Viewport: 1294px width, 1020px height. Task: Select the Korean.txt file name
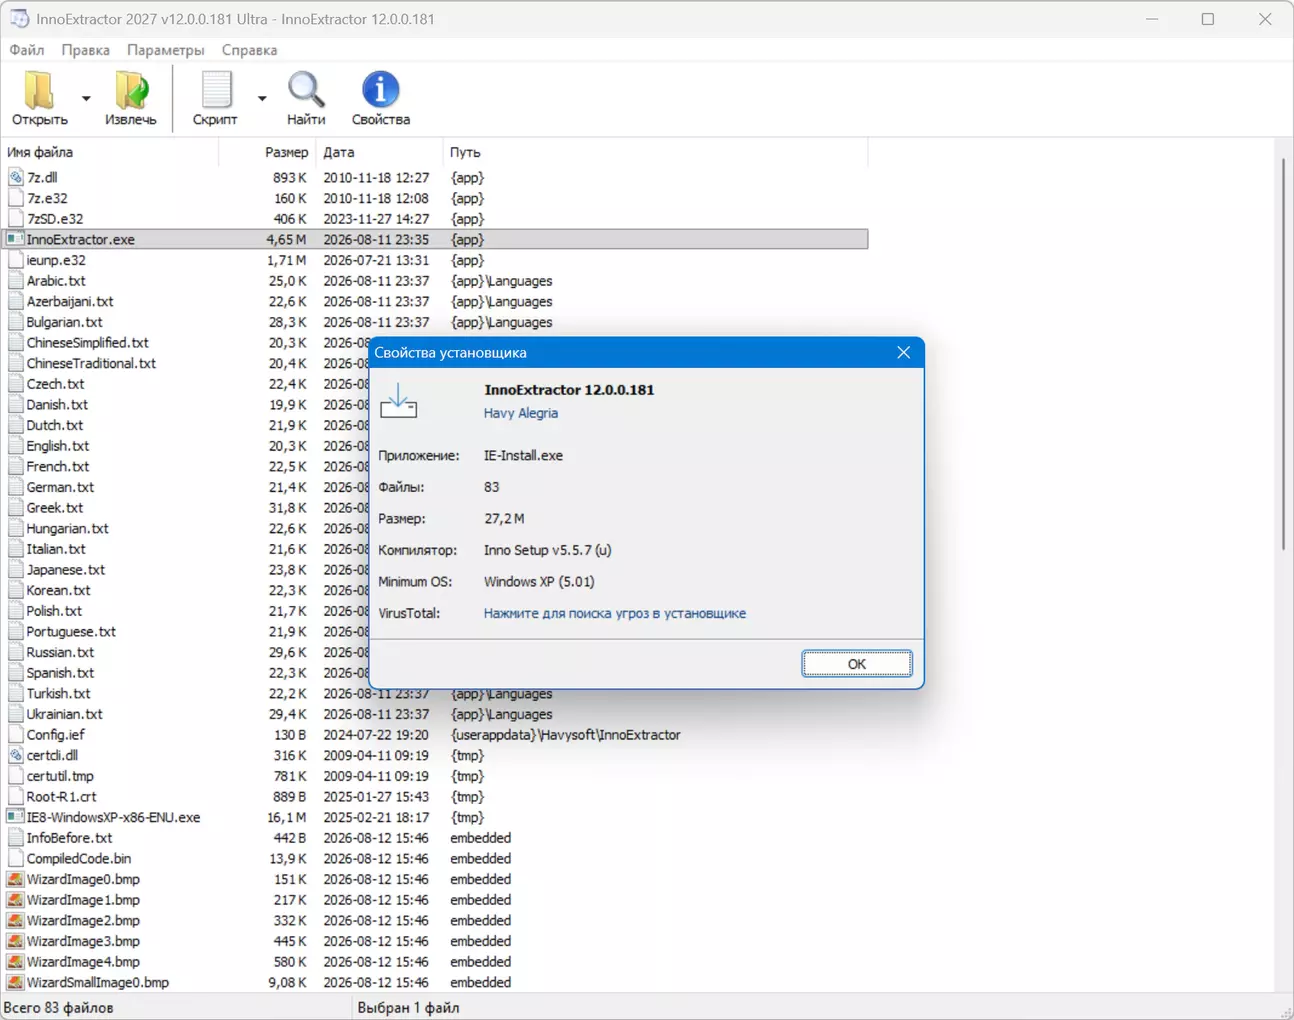59,591
